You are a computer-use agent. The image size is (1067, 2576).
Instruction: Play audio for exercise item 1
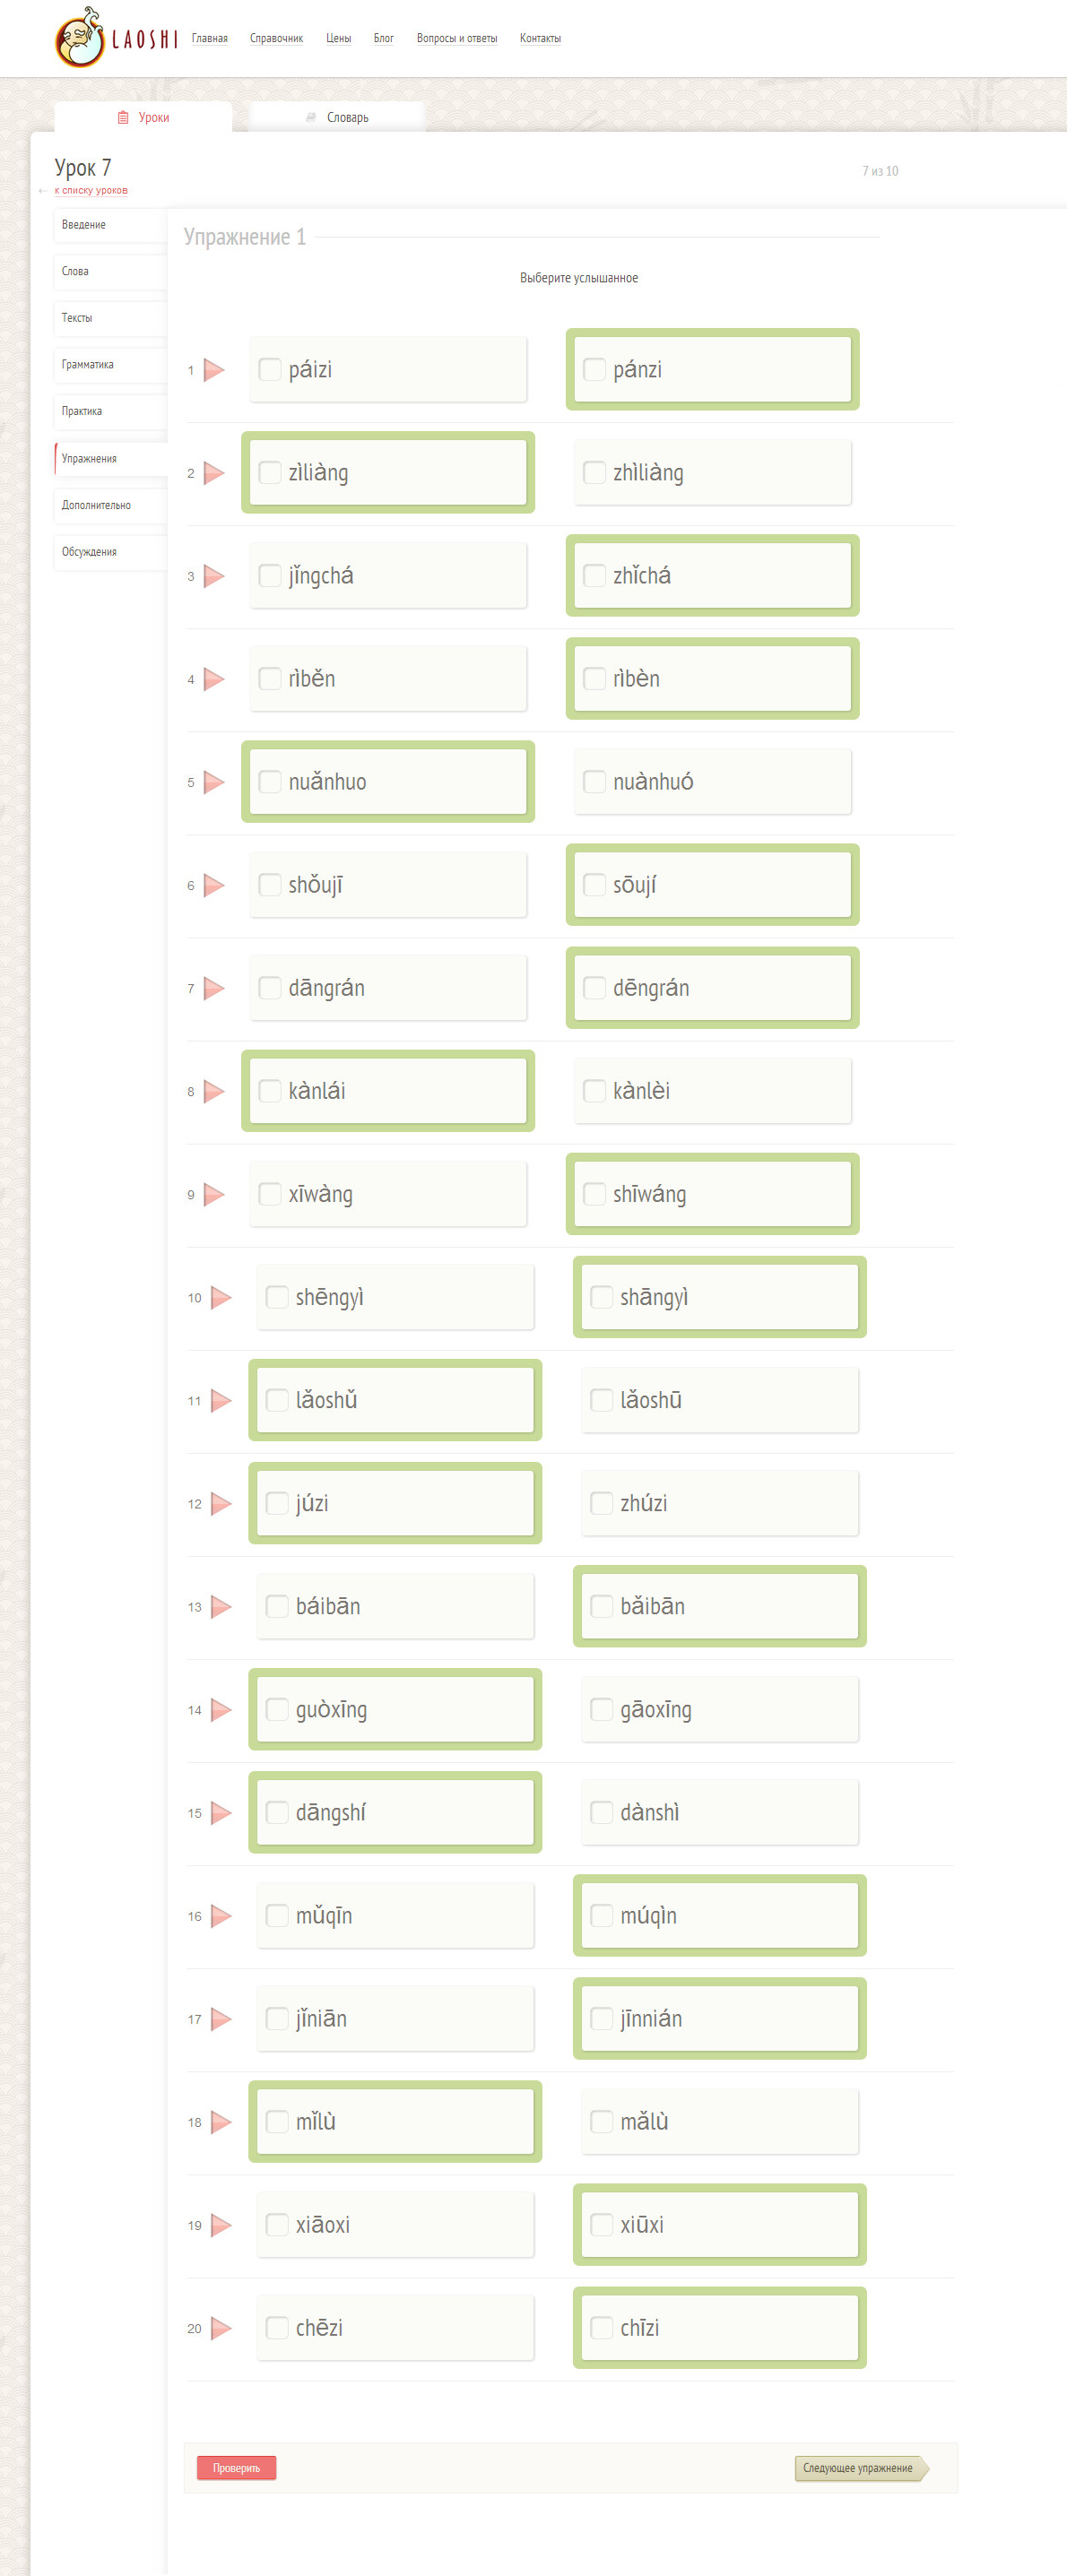(214, 370)
